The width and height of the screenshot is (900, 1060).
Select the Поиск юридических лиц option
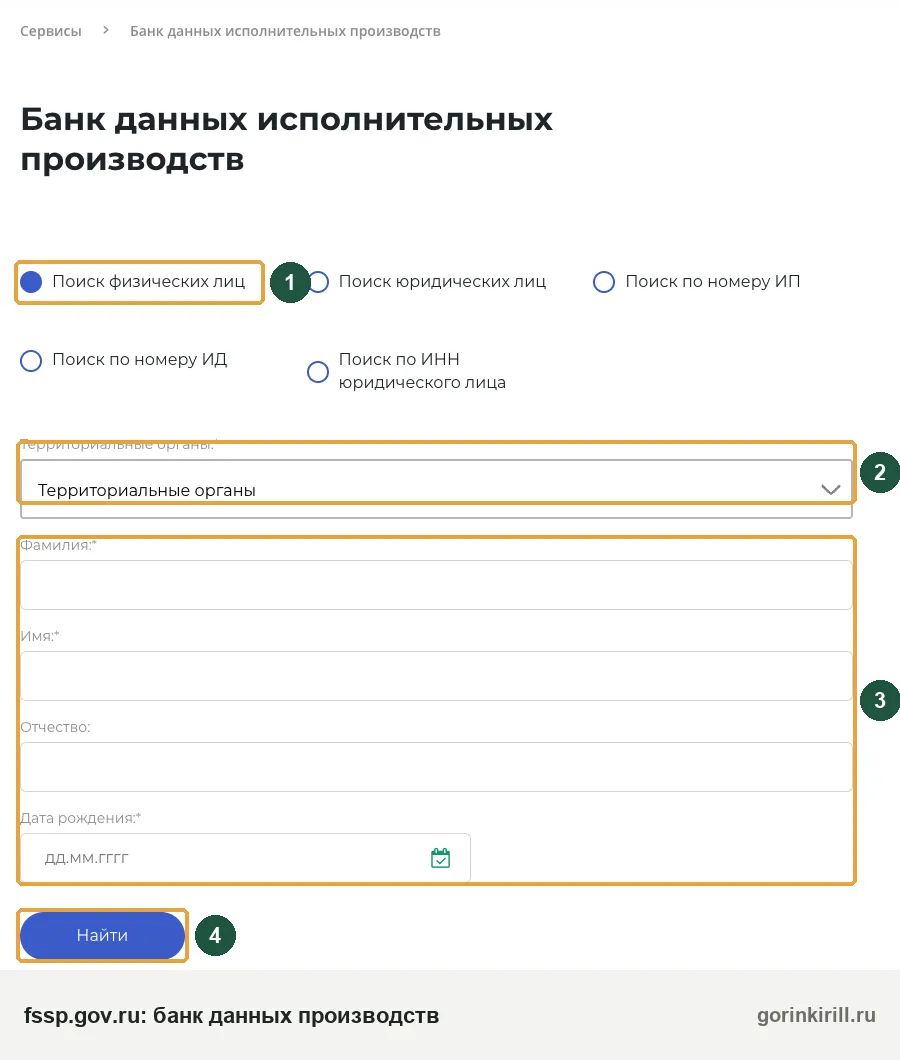click(318, 282)
